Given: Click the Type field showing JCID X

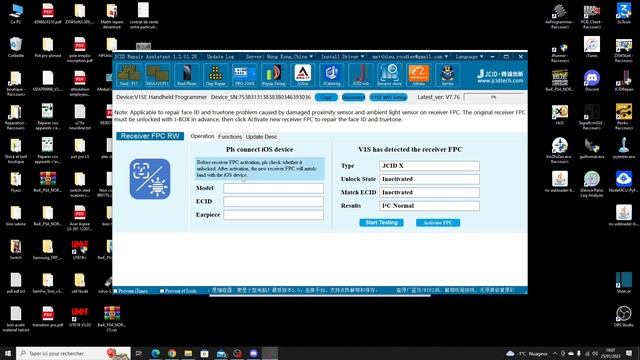Looking at the screenshot, I should (429, 166).
